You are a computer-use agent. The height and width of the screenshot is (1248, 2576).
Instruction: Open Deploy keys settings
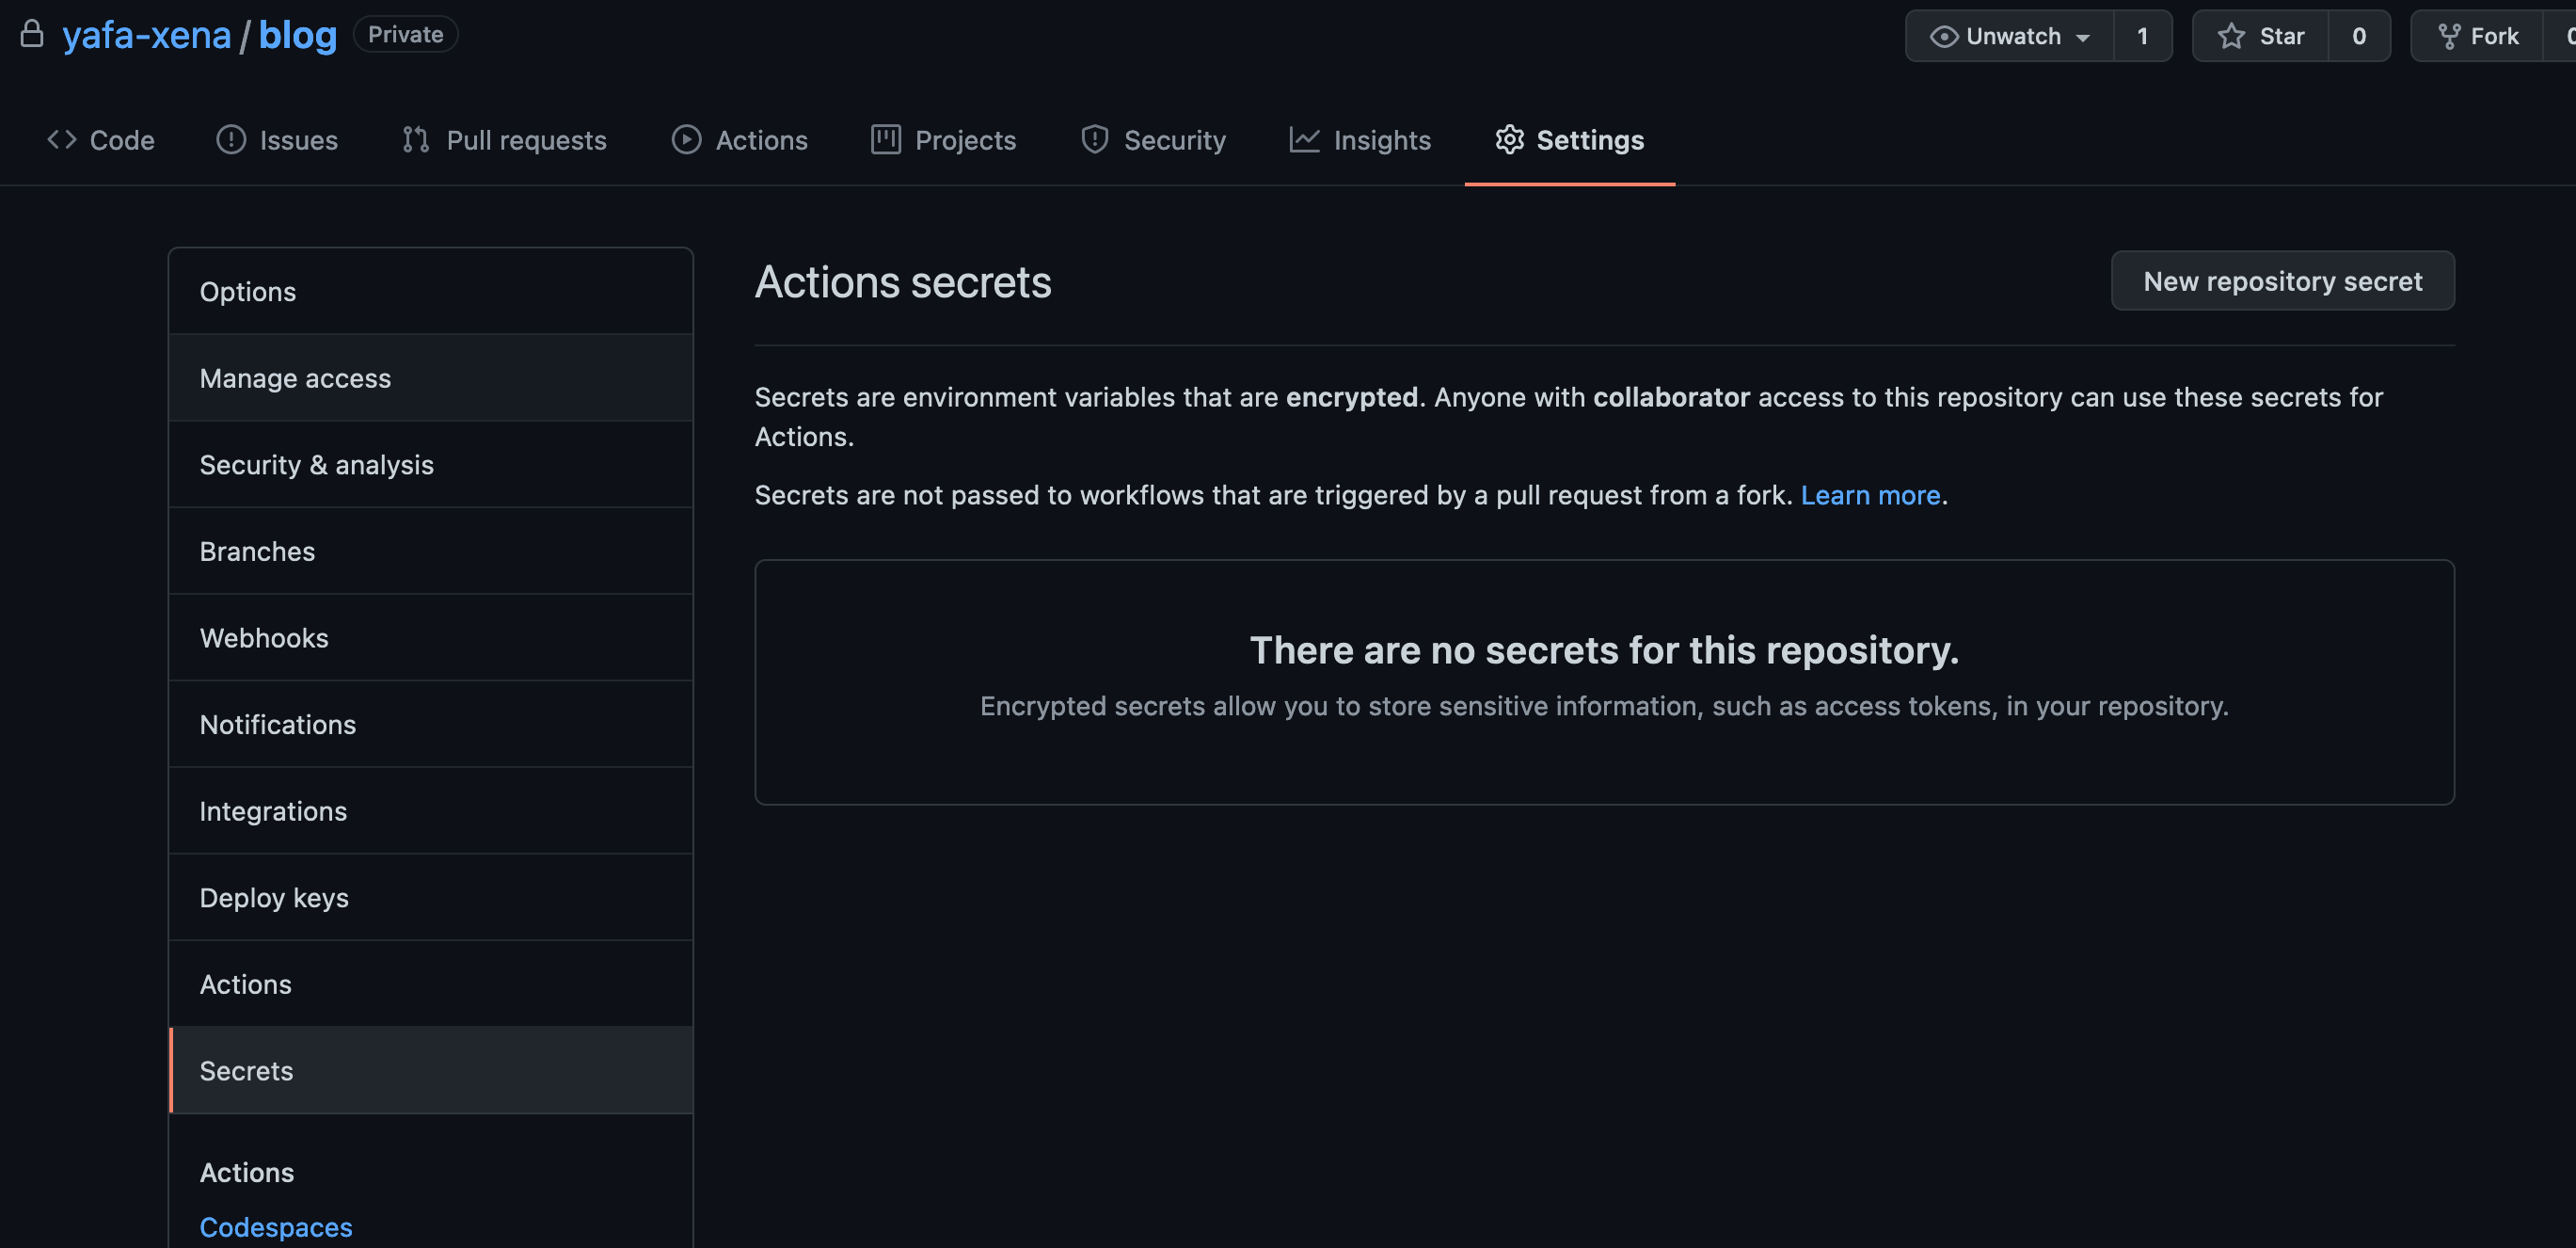pyautogui.click(x=430, y=898)
